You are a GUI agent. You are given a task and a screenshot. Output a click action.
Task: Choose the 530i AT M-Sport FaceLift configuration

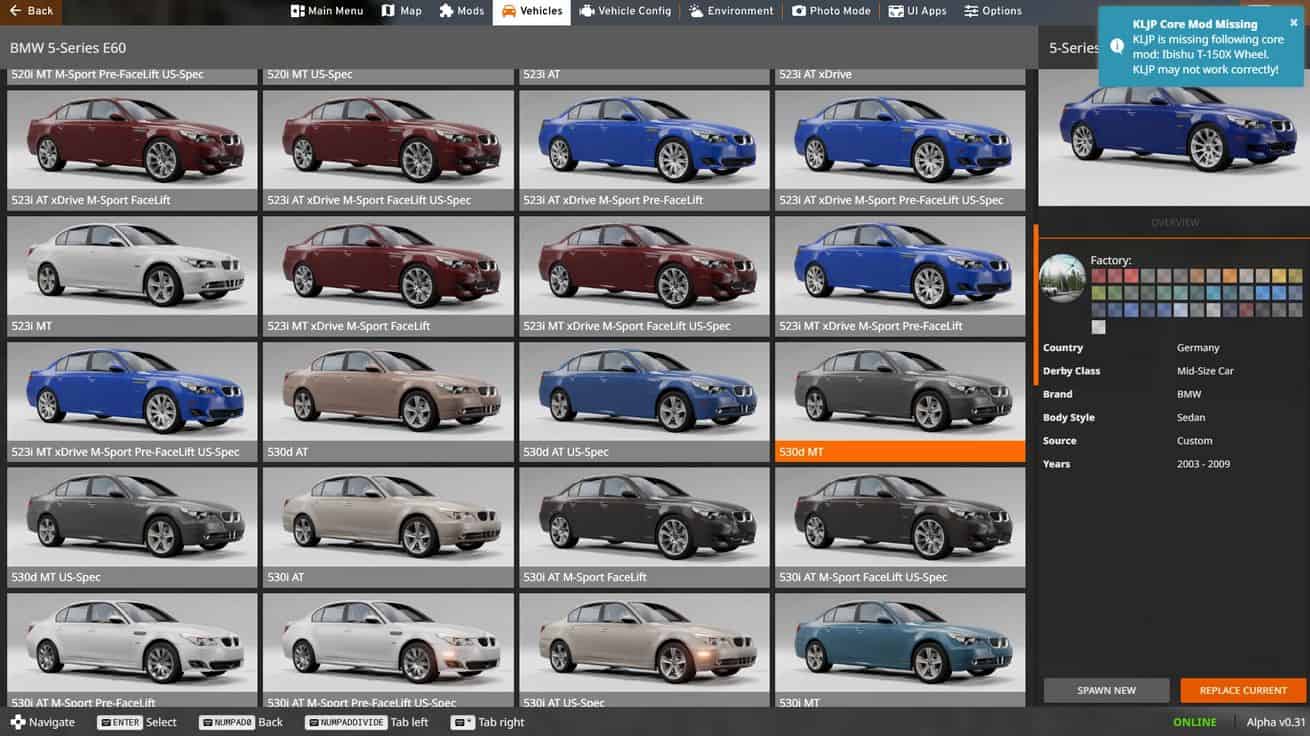click(644, 526)
